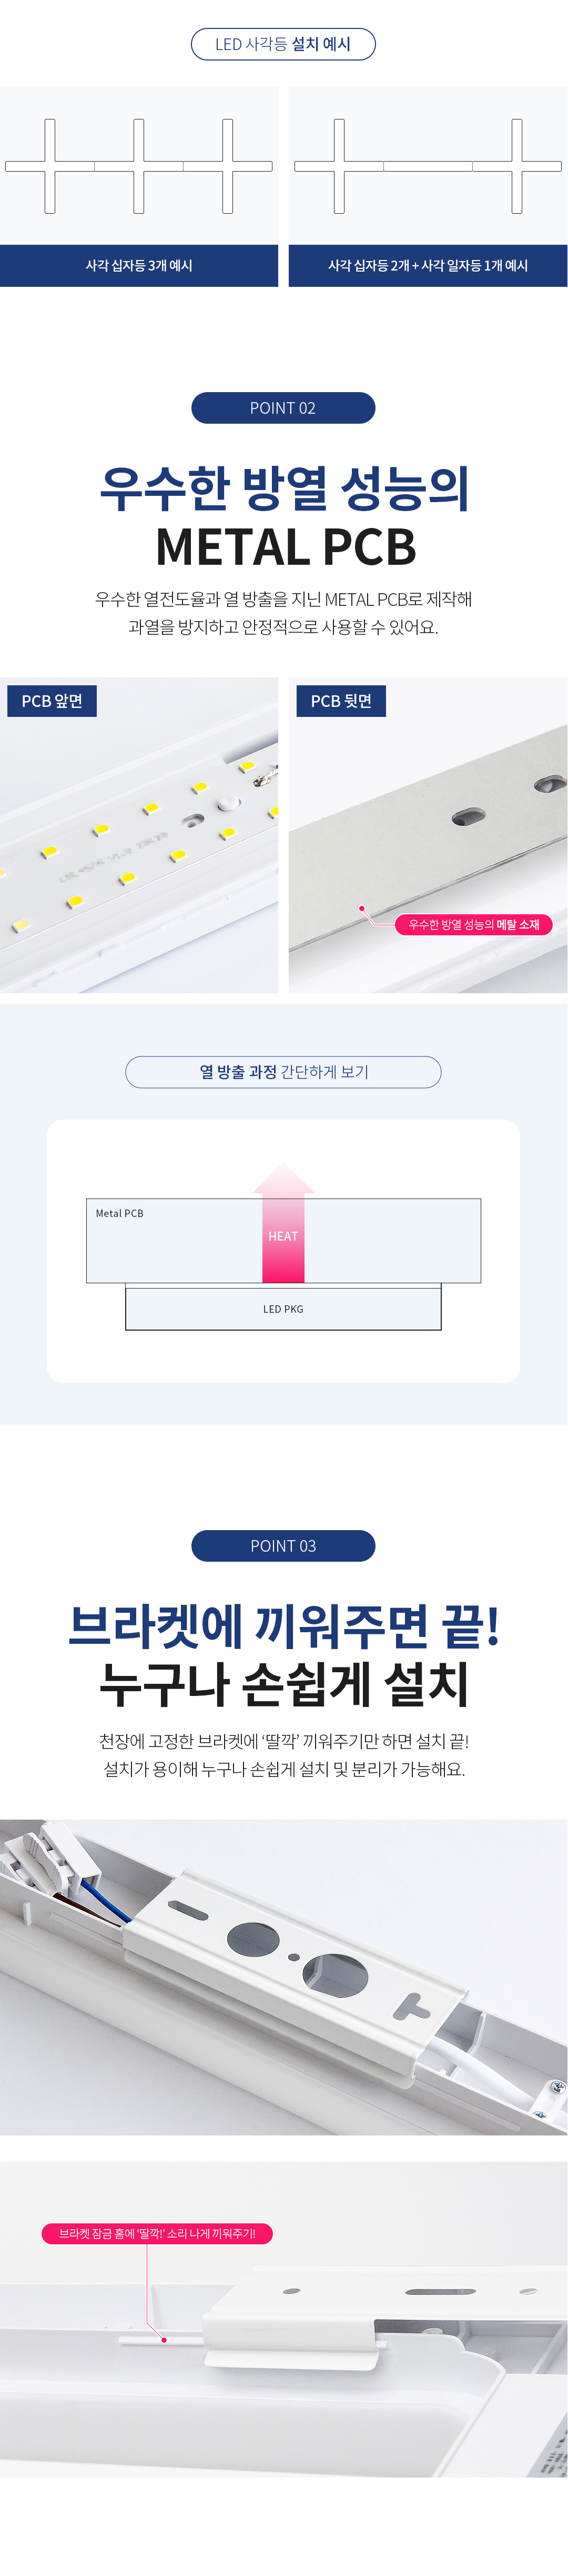The image size is (568, 2576).
Task: Click the 'METAL PCB' heading text
Action: 285,547
